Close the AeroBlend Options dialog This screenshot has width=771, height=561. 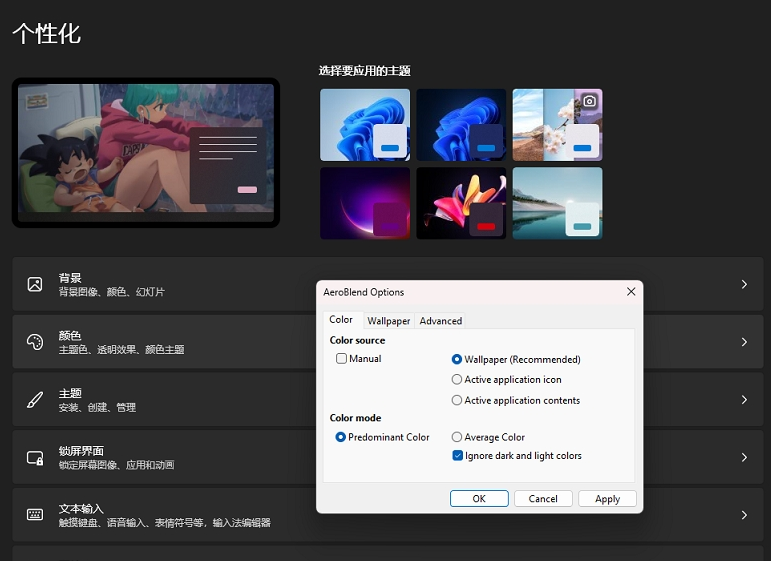(x=631, y=292)
